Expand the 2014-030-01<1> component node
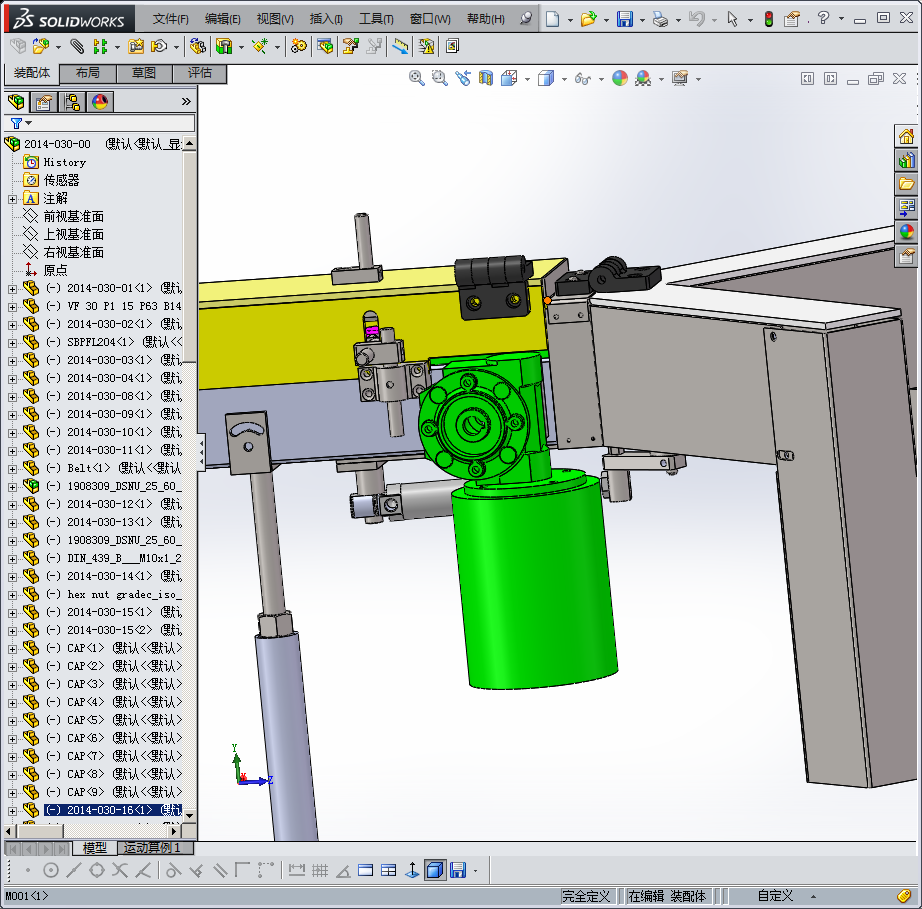The height and width of the screenshot is (909, 922). [x=12, y=288]
